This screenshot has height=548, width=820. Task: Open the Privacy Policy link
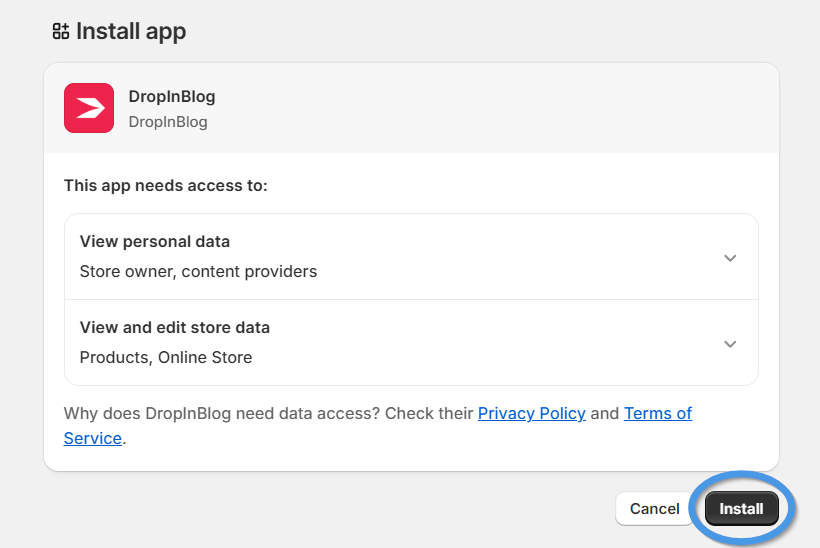point(531,413)
